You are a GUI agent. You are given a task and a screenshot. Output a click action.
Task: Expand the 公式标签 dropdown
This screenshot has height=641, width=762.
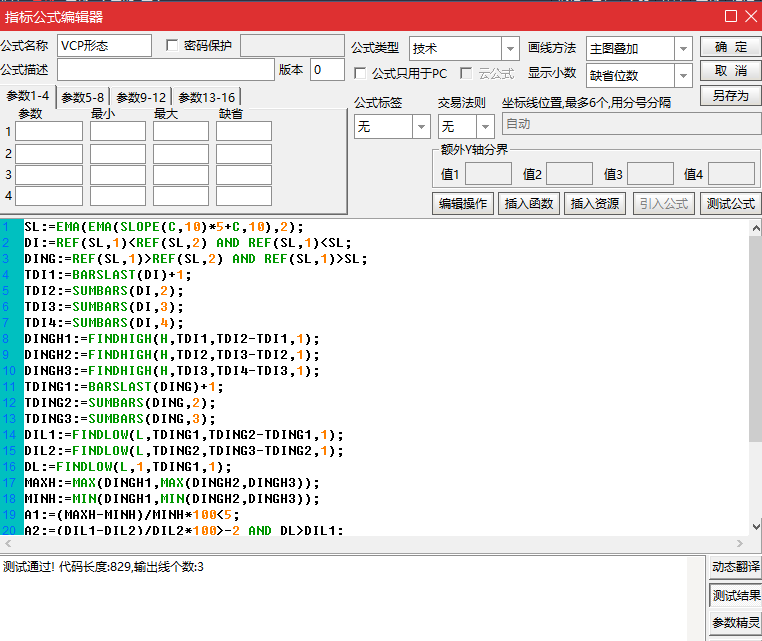click(420, 127)
